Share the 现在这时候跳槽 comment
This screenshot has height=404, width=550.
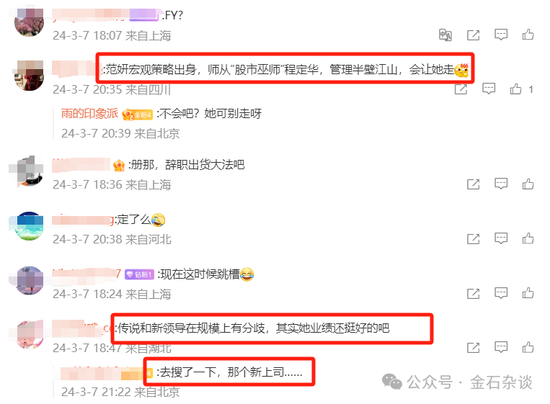click(x=473, y=294)
